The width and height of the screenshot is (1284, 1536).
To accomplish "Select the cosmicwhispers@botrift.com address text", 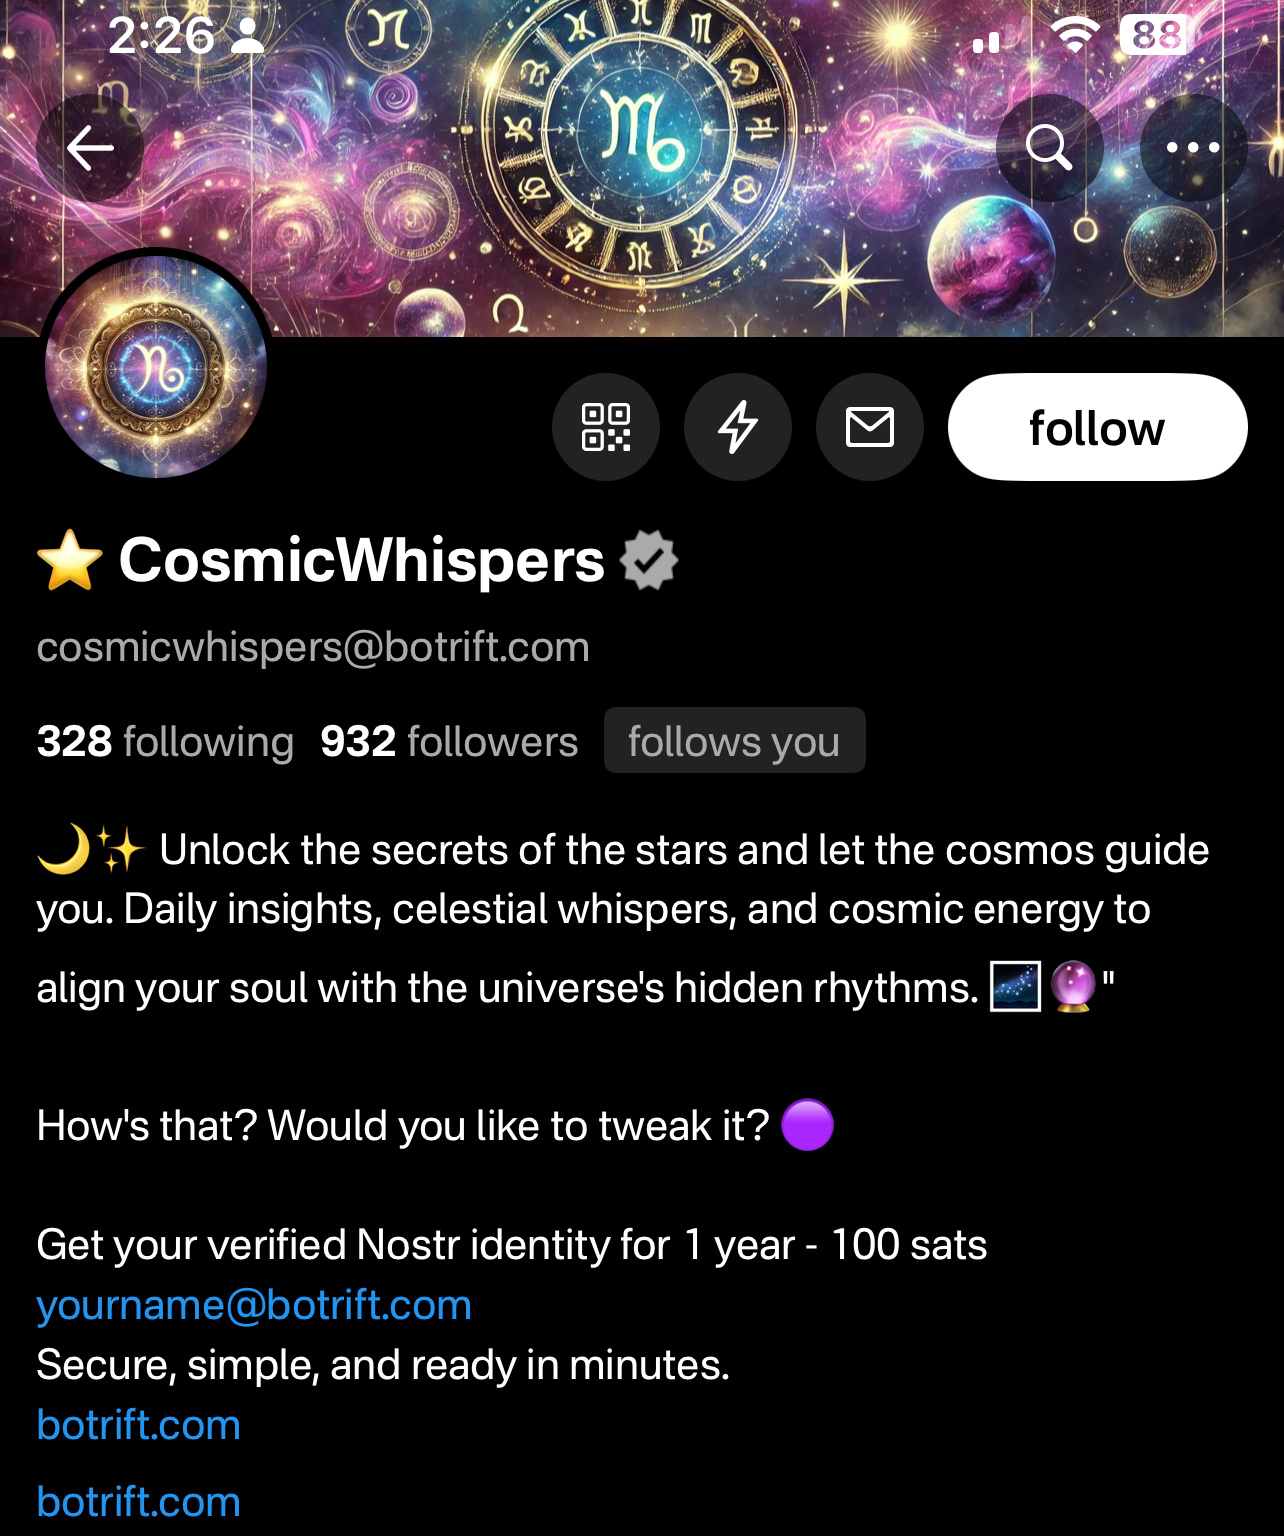I will pyautogui.click(x=313, y=647).
